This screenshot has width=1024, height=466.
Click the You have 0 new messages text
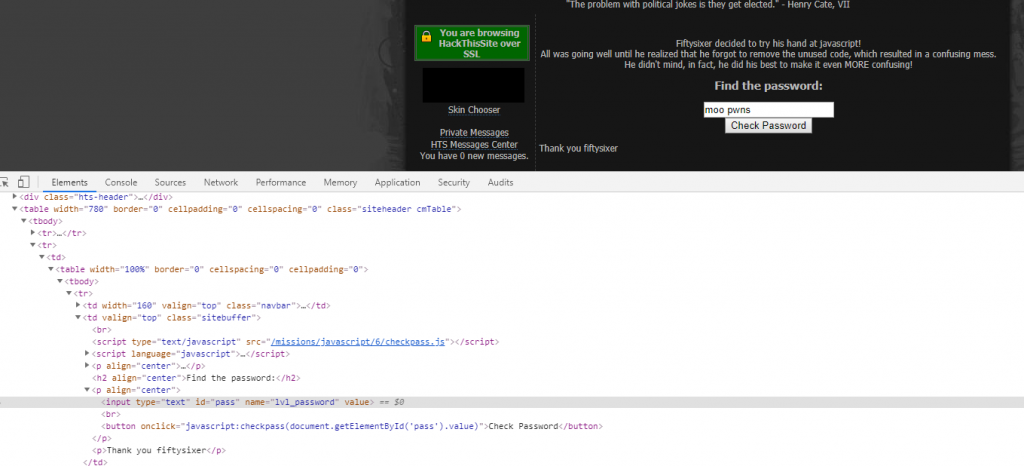(x=474, y=156)
